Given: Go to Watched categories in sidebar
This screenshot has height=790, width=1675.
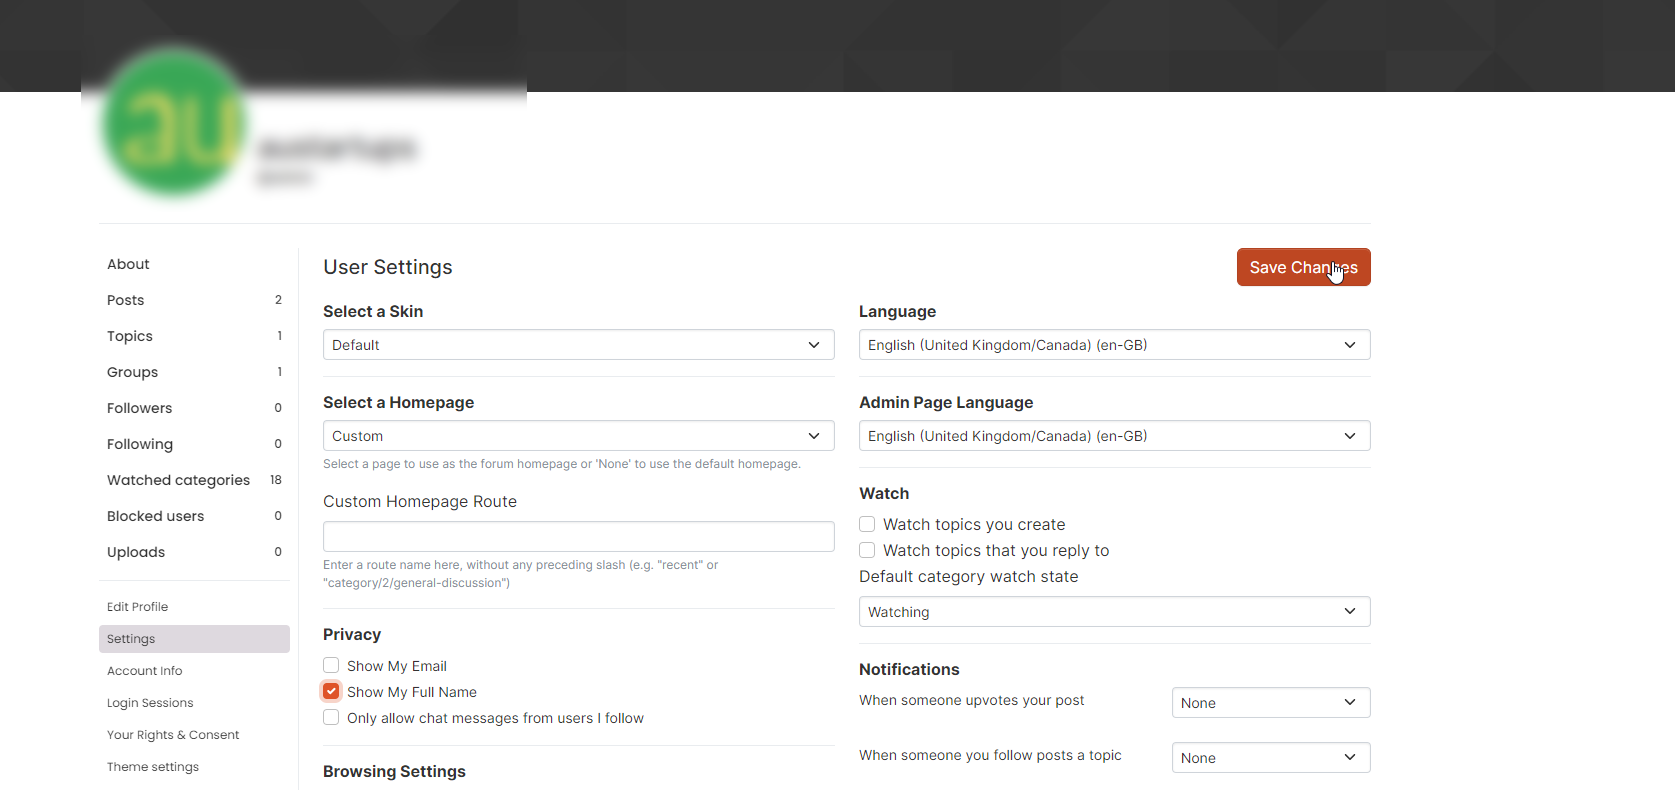Looking at the screenshot, I should [x=178, y=480].
